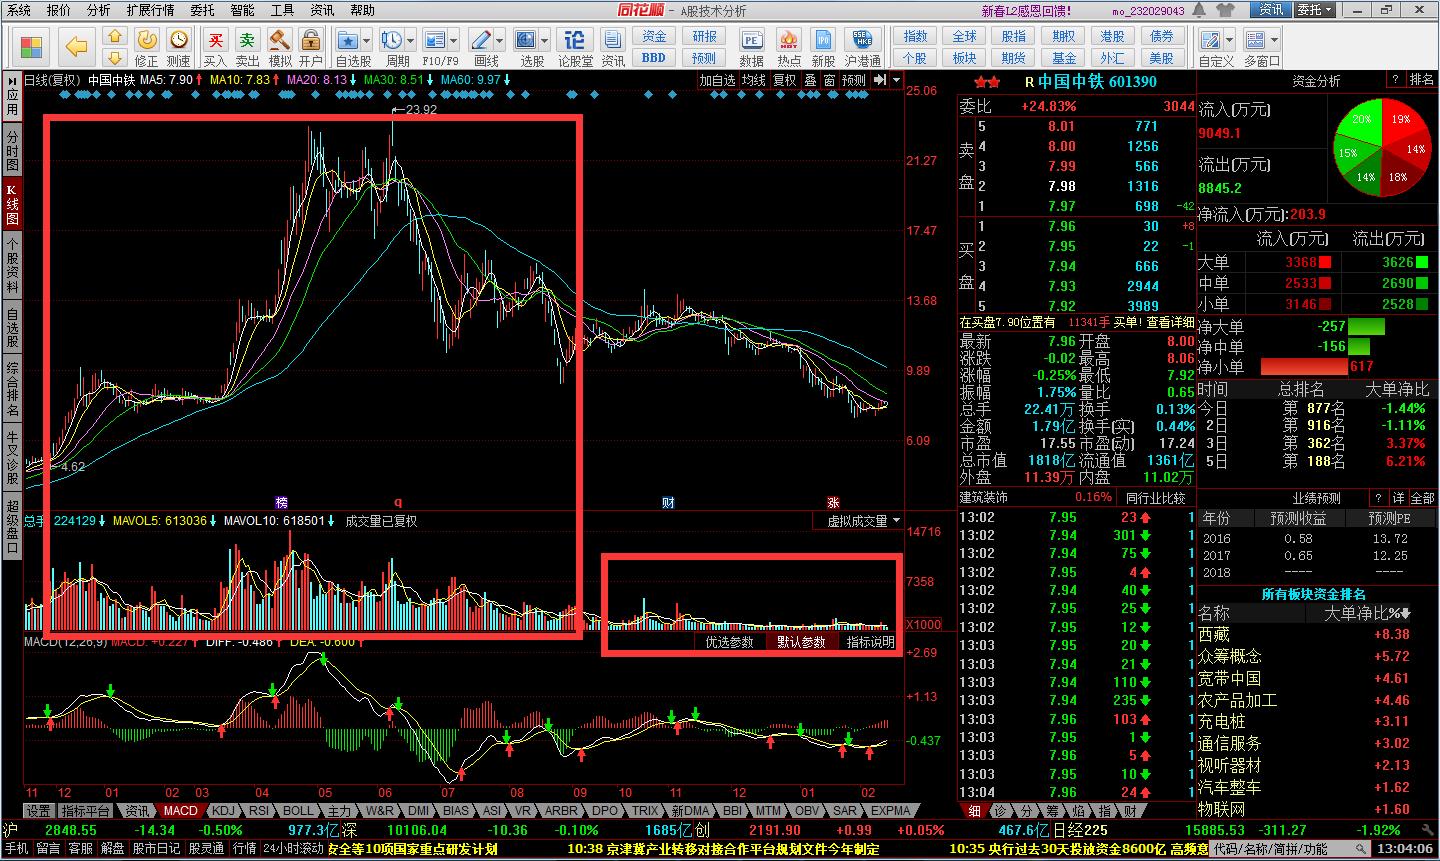This screenshot has height=861, width=1440.
Task: Click the yellow up arrow button
Action: (x=115, y=38)
